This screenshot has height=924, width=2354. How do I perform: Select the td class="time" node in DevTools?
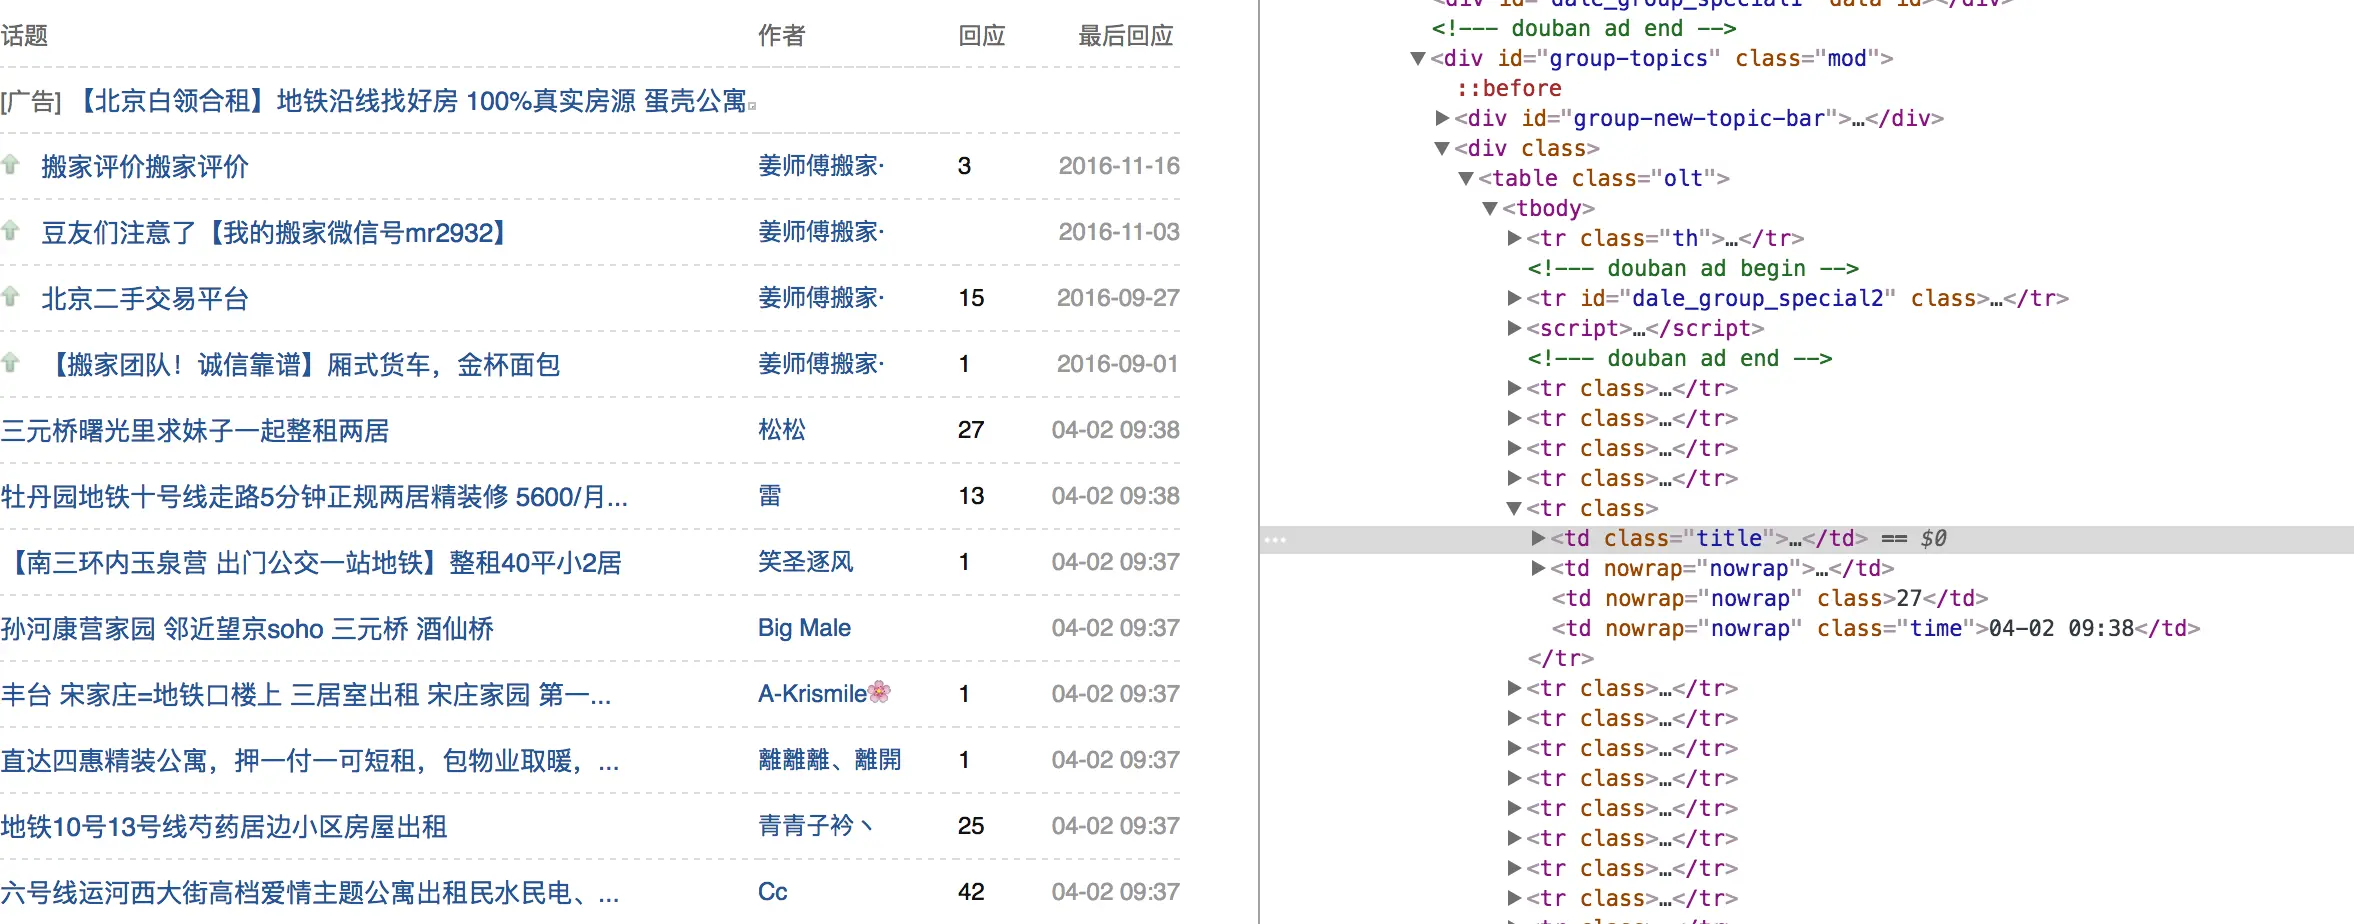pos(1876,629)
